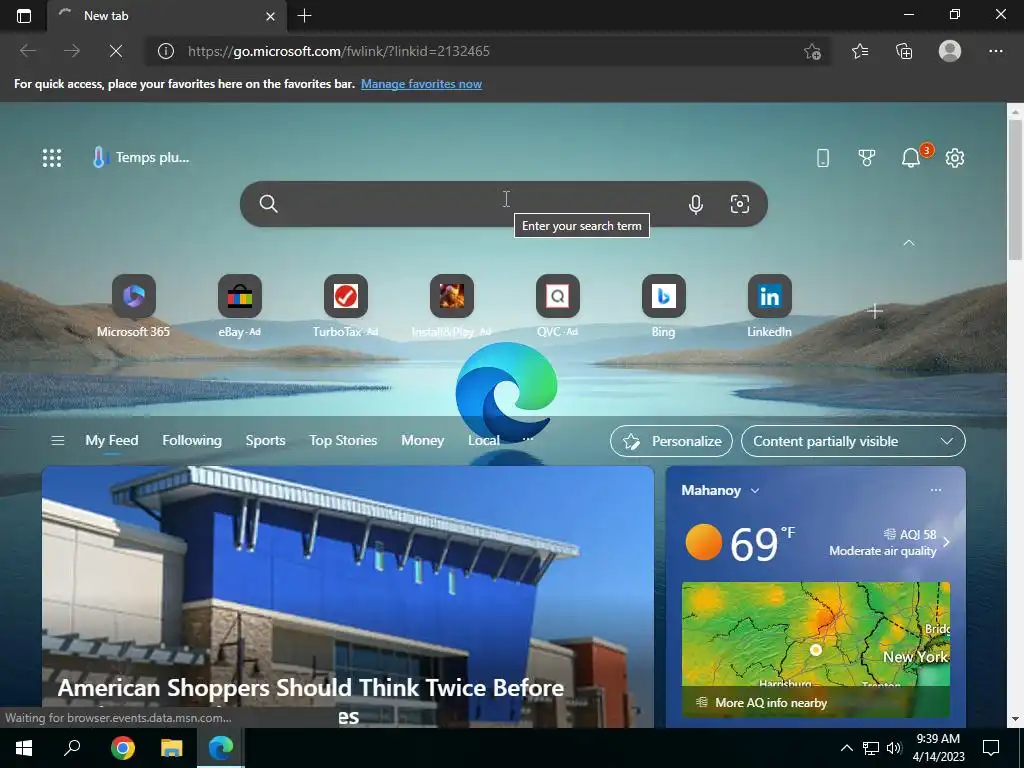Start voice search with microphone
Viewport: 1024px width, 768px height.
tap(696, 204)
